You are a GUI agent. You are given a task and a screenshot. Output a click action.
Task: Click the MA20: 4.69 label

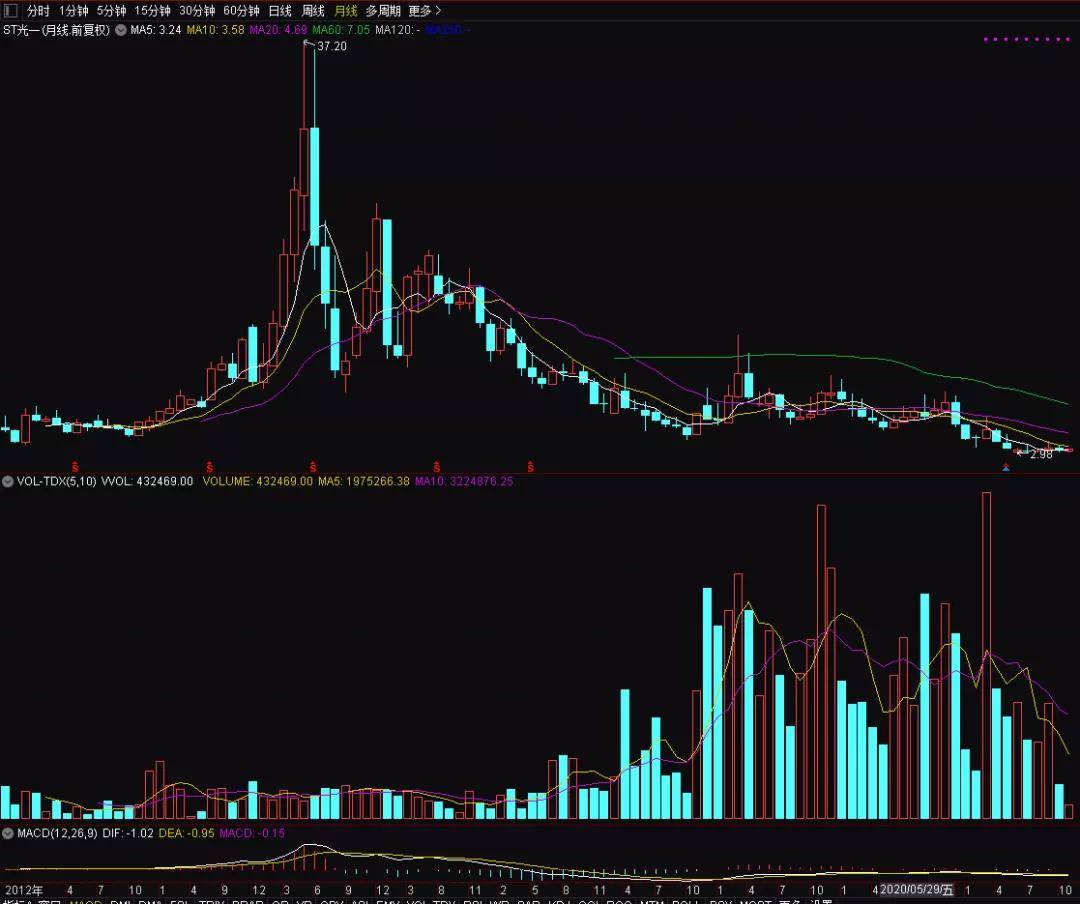click(x=278, y=30)
